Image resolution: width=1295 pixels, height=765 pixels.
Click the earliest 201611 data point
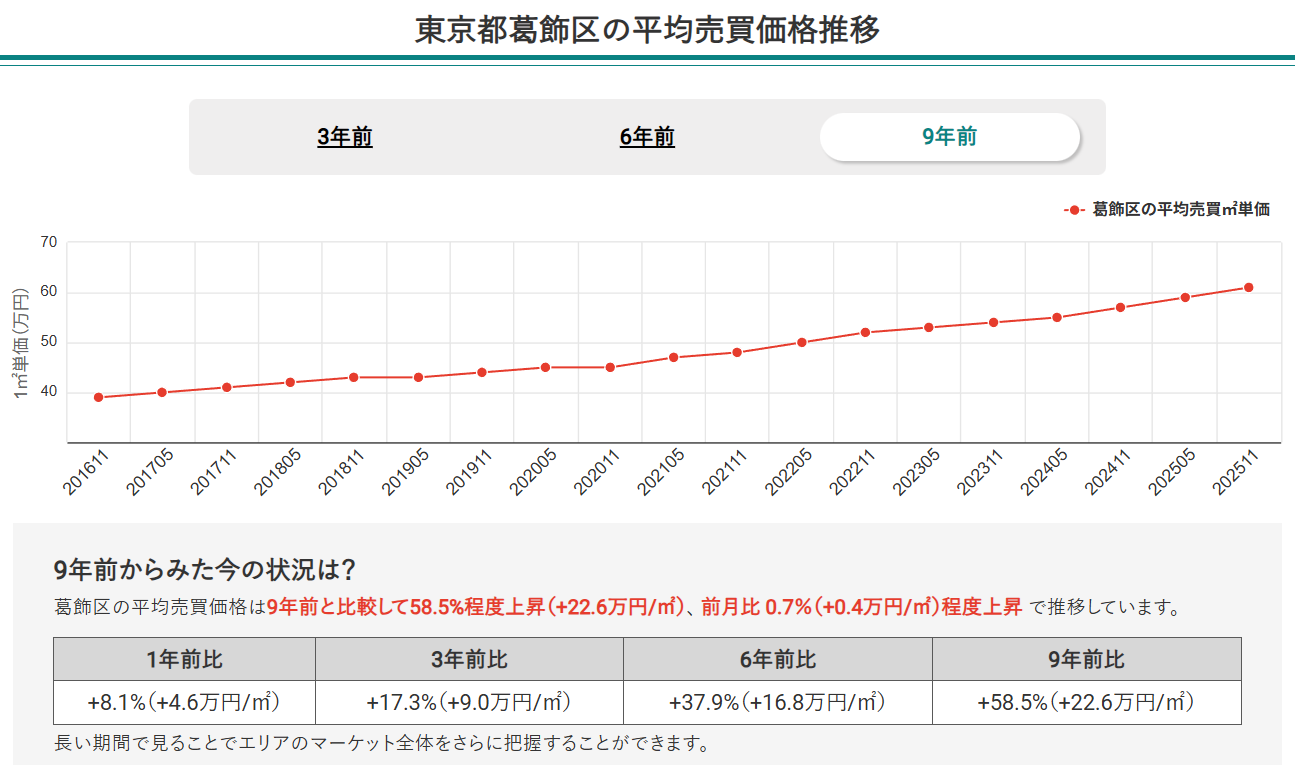tap(96, 397)
